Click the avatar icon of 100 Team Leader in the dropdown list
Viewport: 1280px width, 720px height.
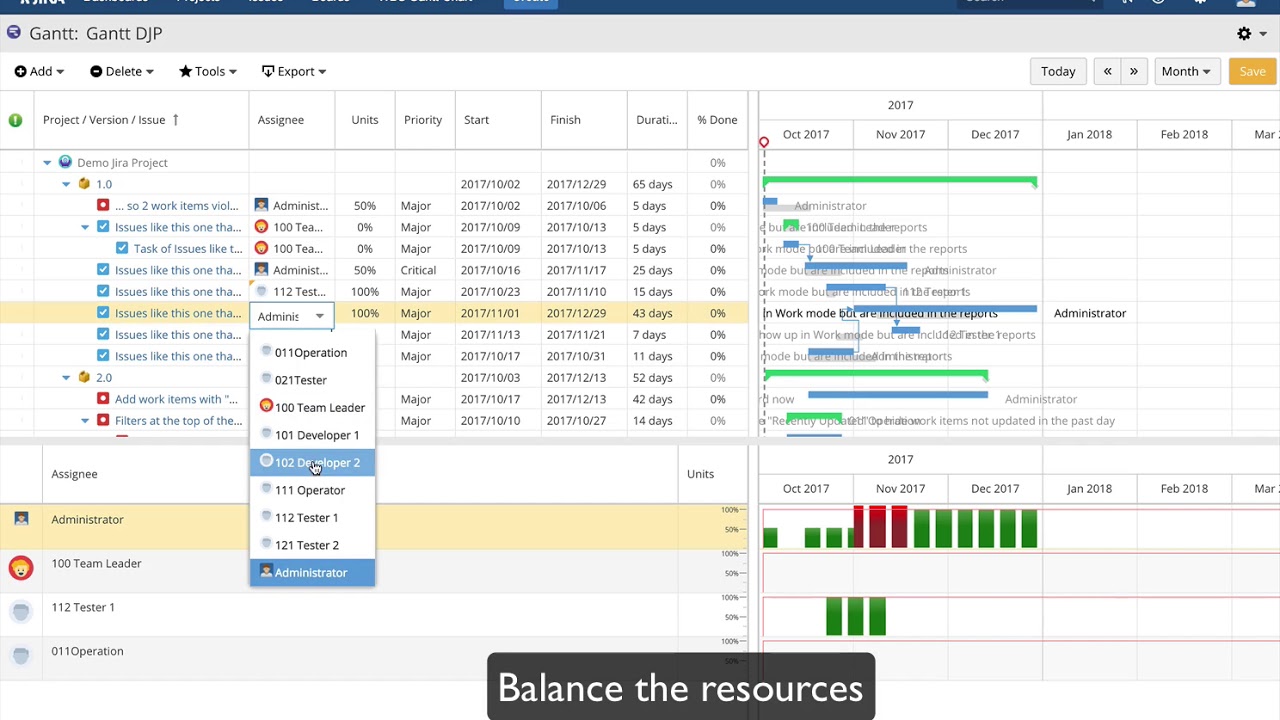pos(266,406)
